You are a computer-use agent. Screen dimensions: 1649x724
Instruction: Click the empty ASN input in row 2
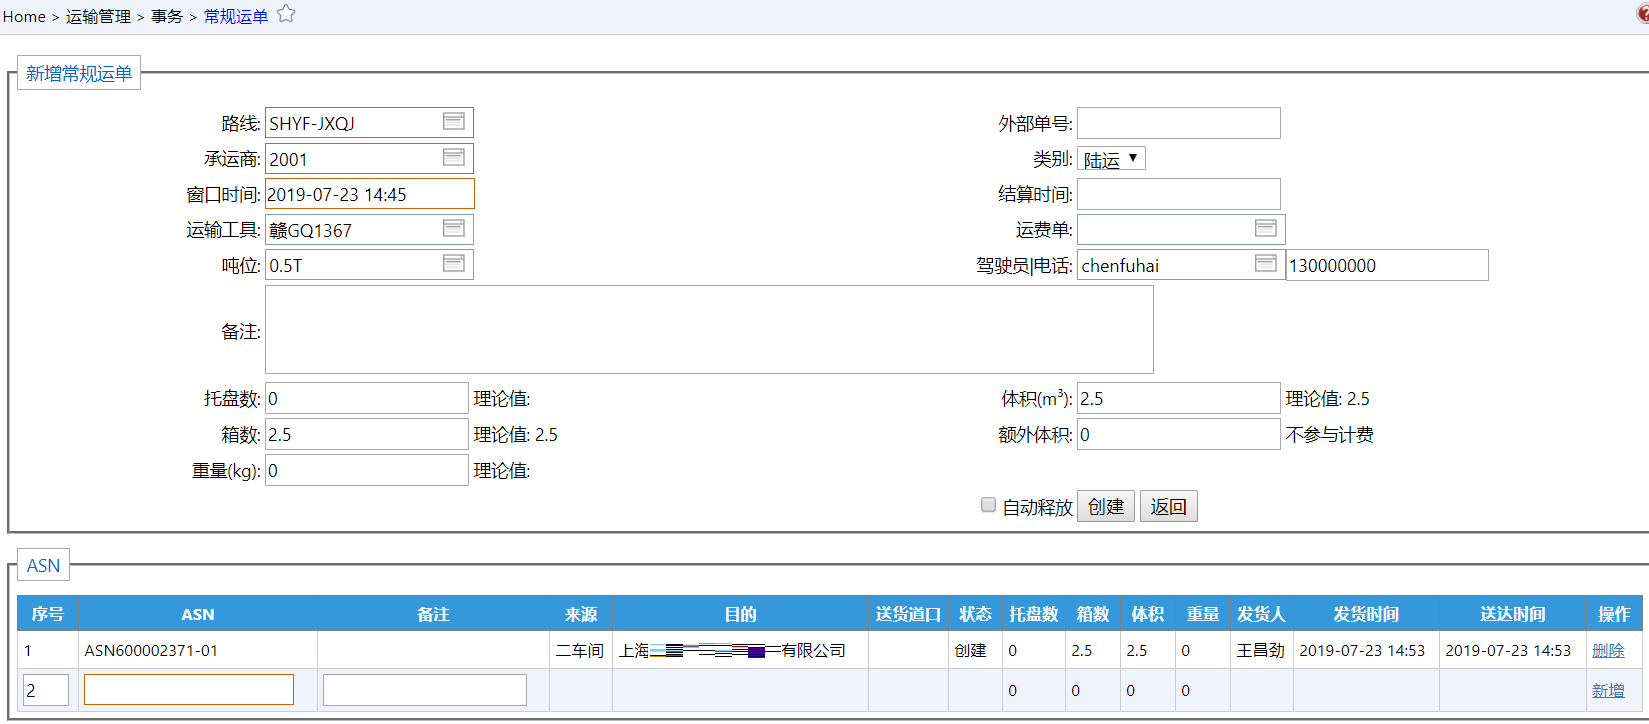pos(189,689)
